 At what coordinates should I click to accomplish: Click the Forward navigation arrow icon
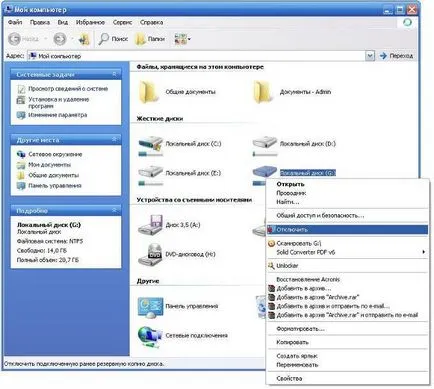60,39
